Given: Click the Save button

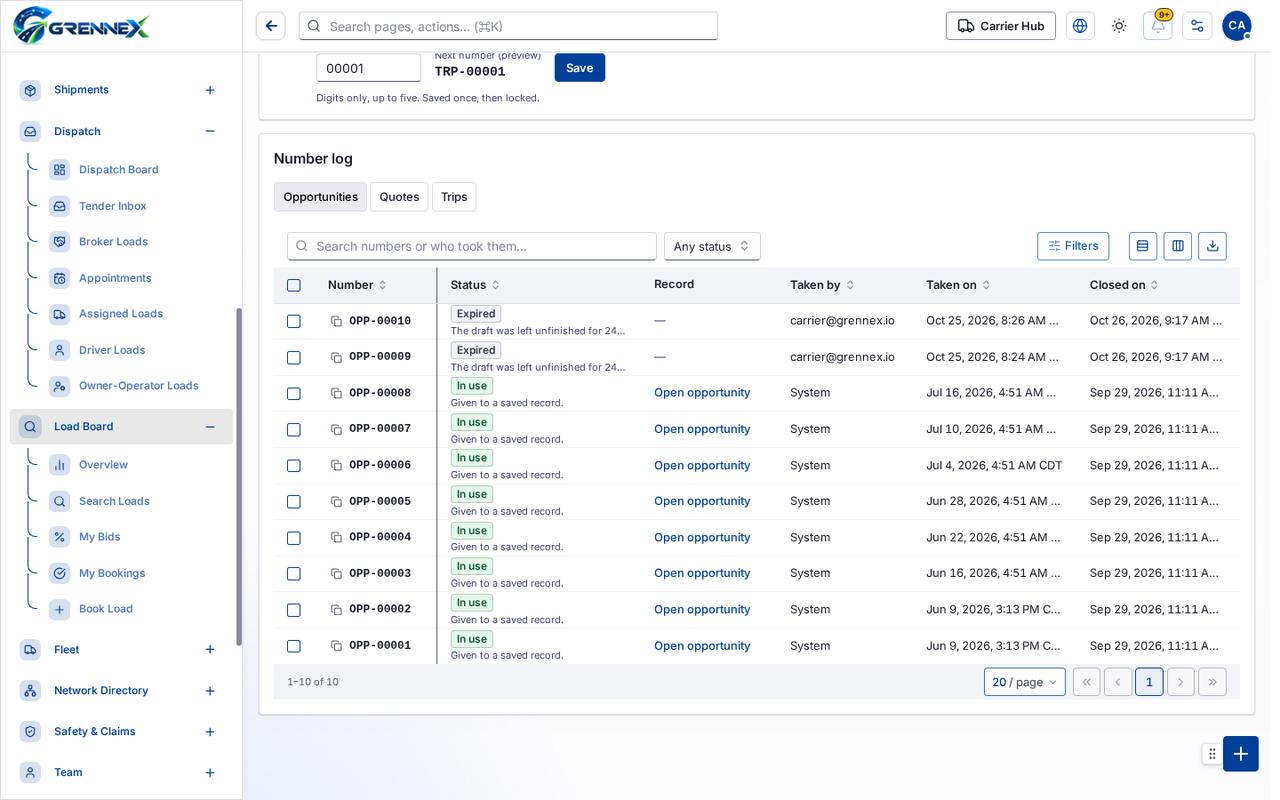Looking at the screenshot, I should tap(580, 68).
